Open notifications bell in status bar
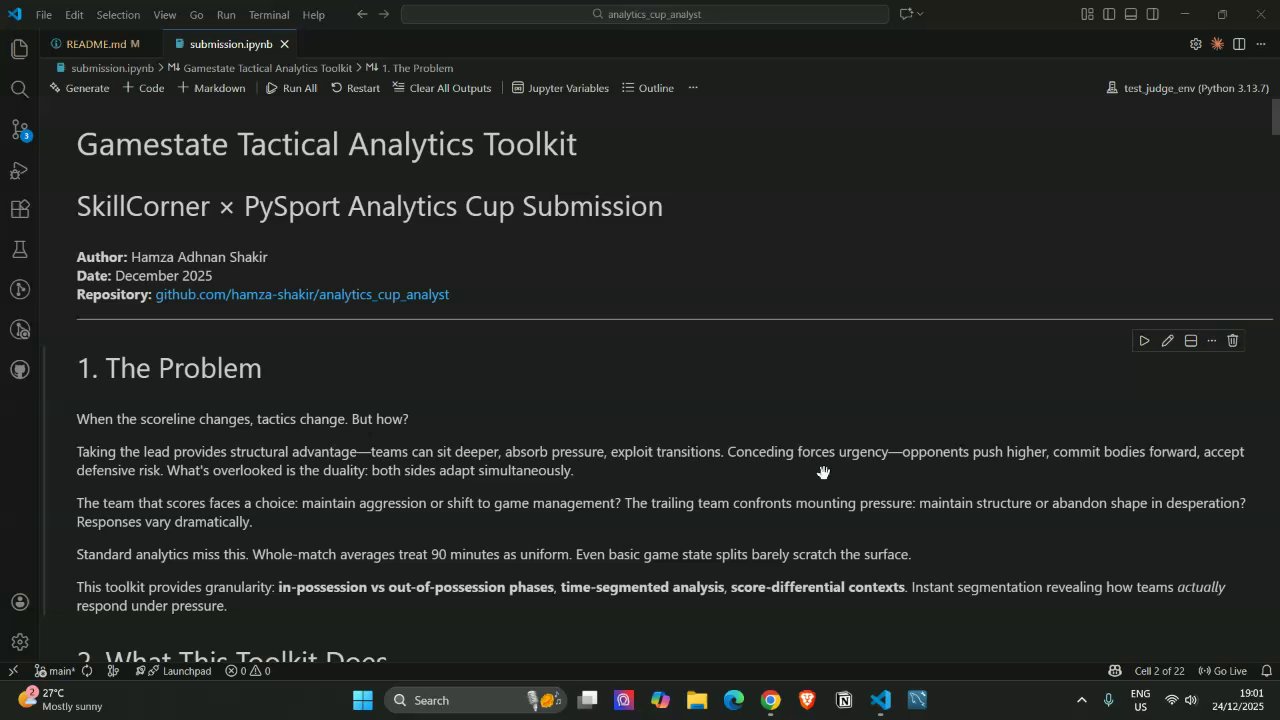This screenshot has height=720, width=1280. pos(1266,671)
